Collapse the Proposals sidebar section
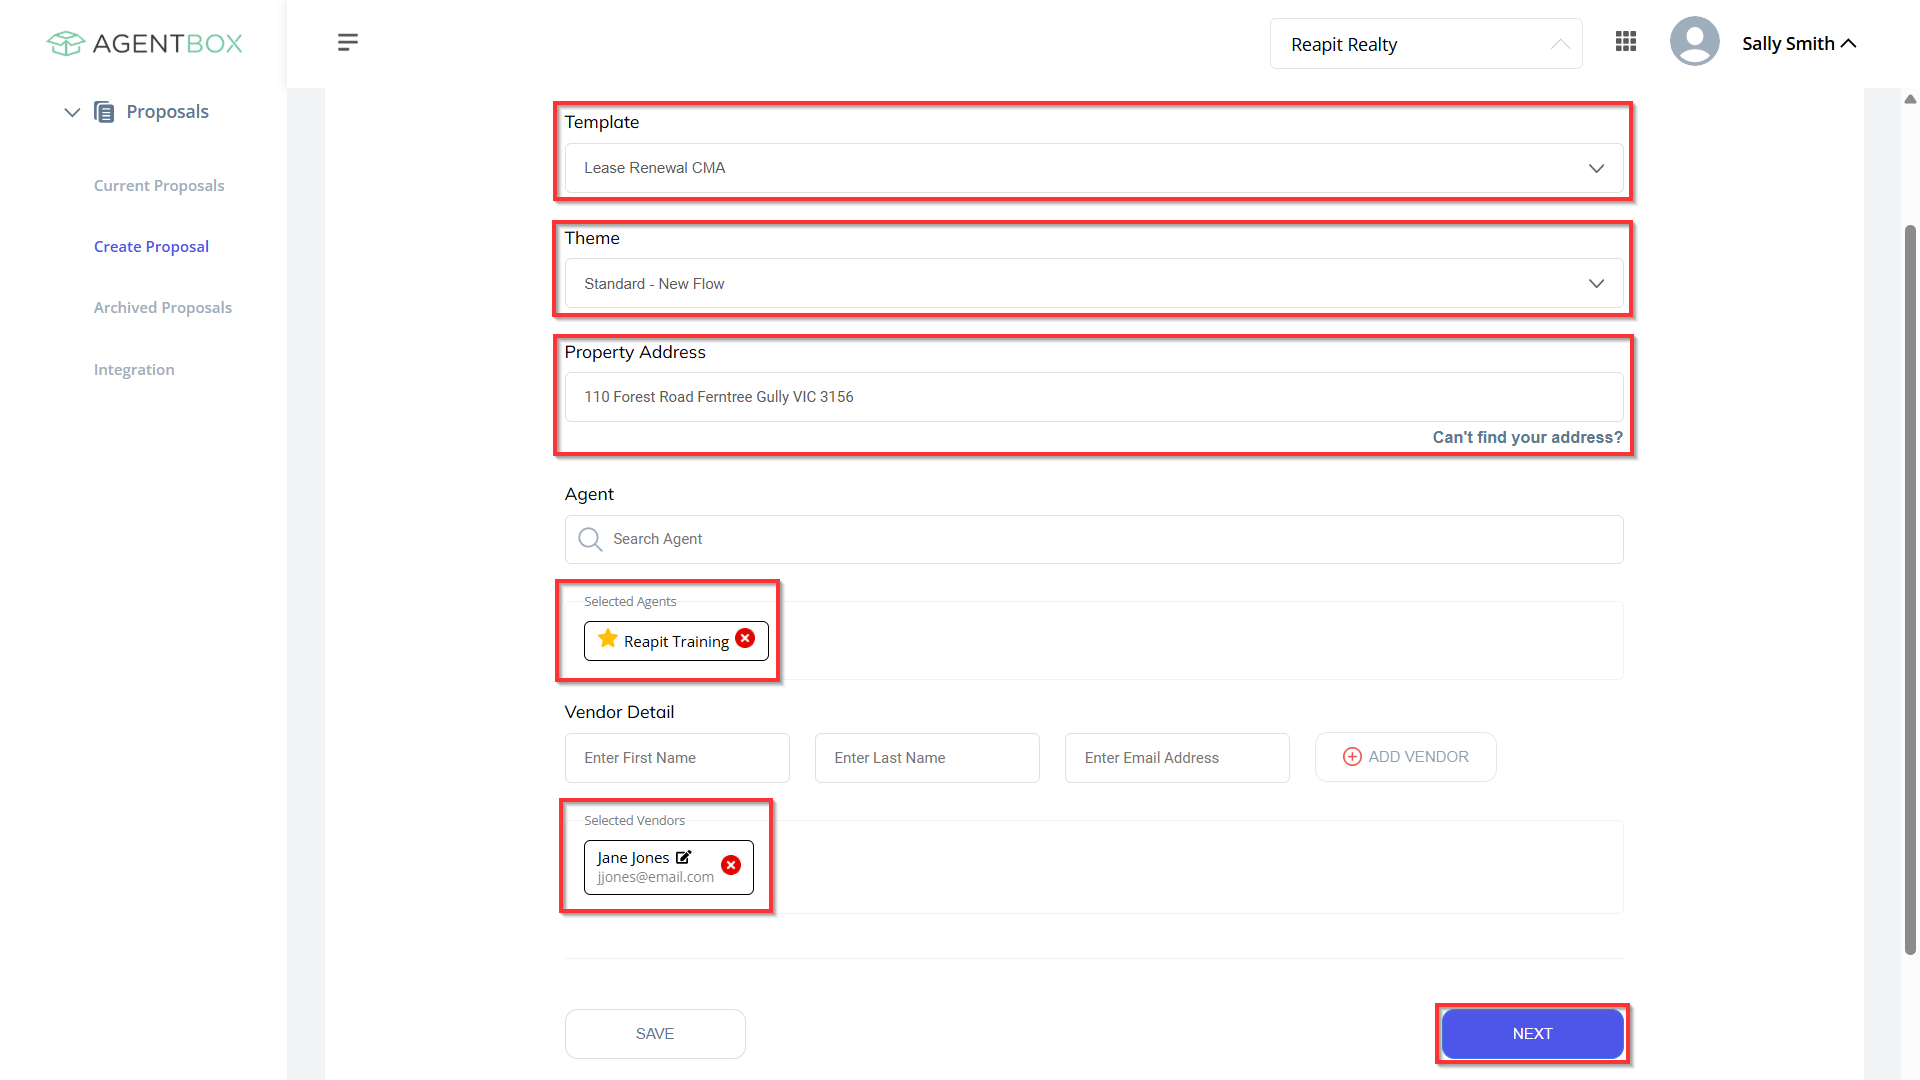1920x1080 pixels. click(x=72, y=112)
